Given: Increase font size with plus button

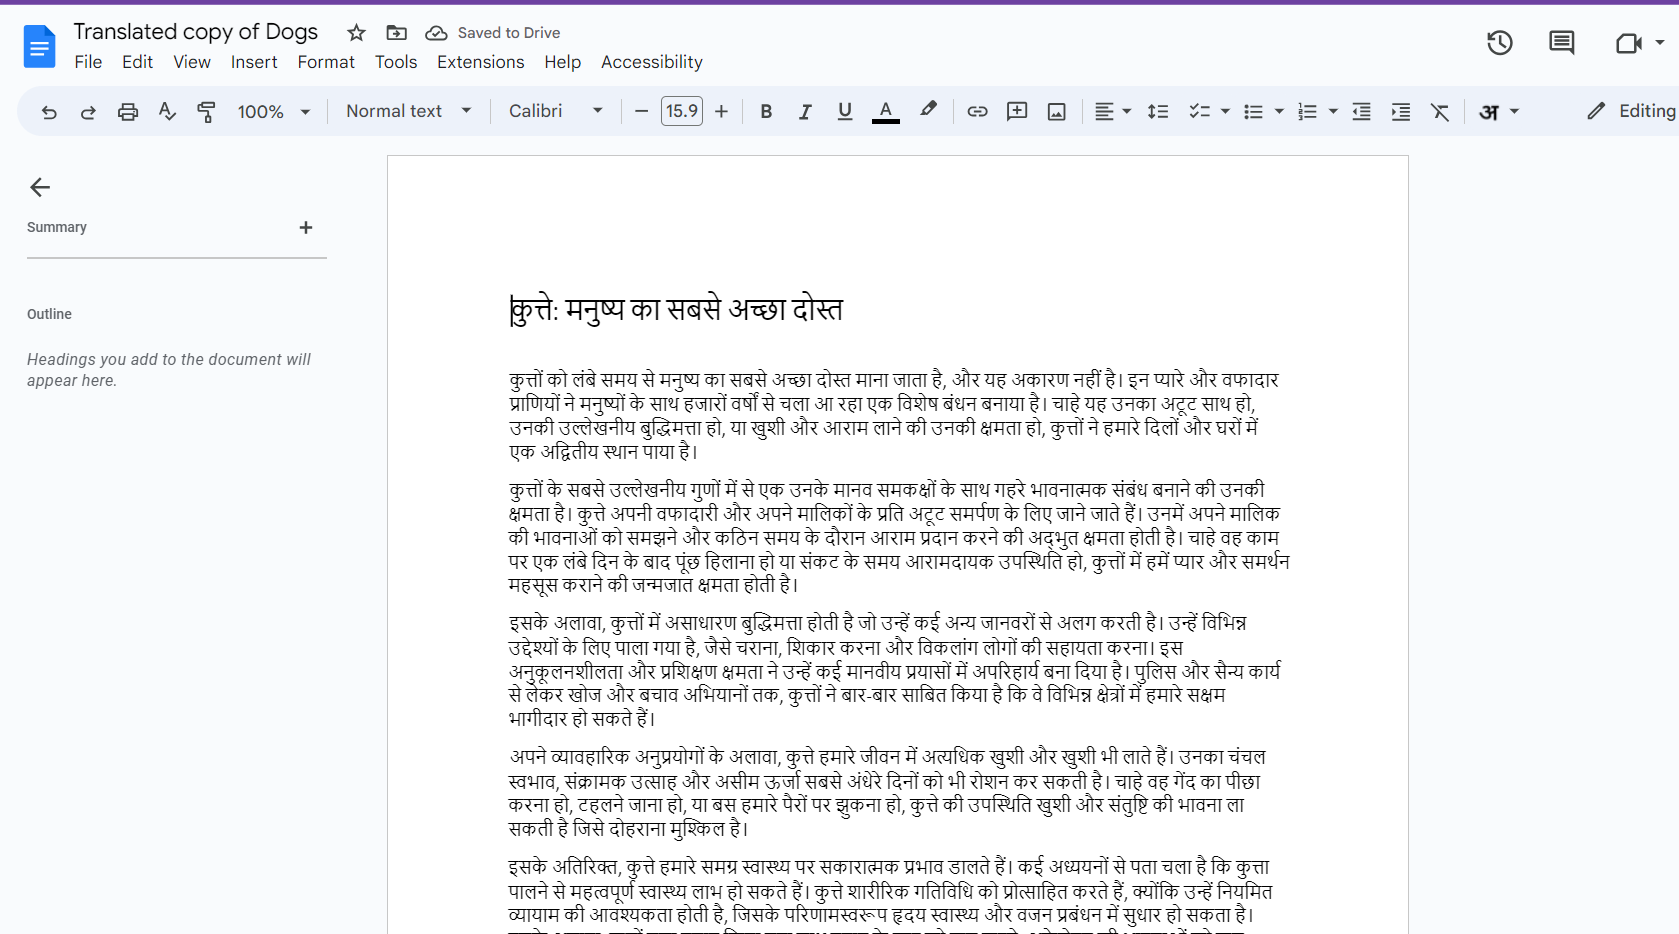Looking at the screenshot, I should click(x=721, y=111).
